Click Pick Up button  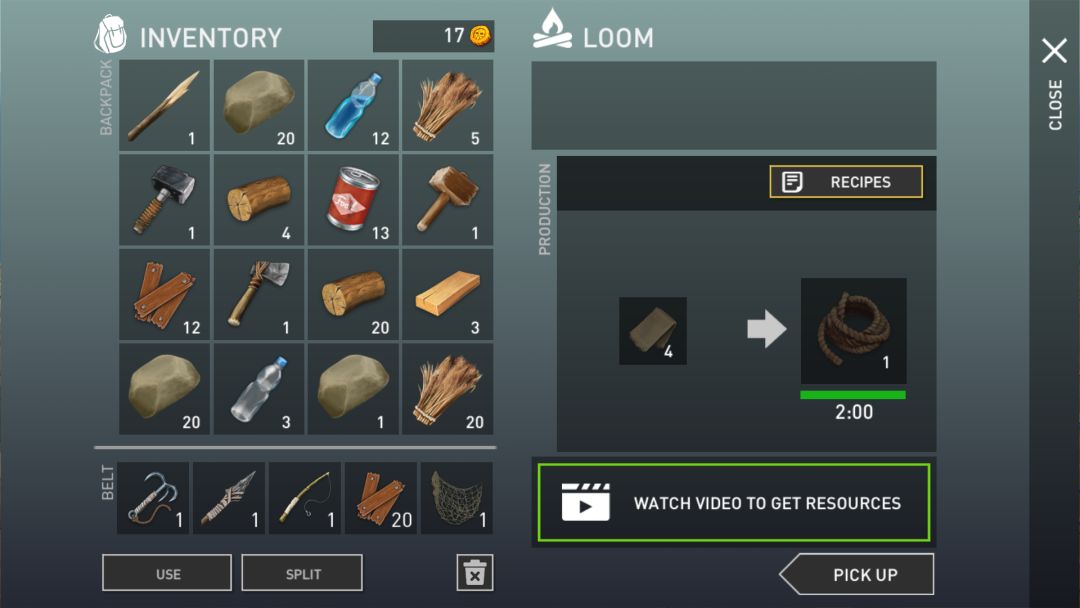(857, 574)
